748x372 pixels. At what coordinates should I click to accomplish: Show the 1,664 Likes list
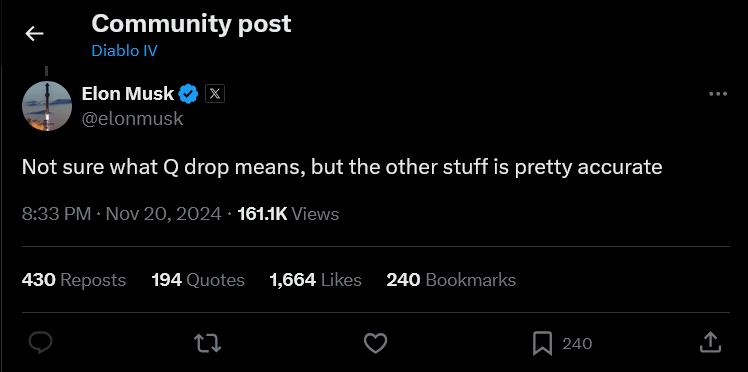click(315, 280)
